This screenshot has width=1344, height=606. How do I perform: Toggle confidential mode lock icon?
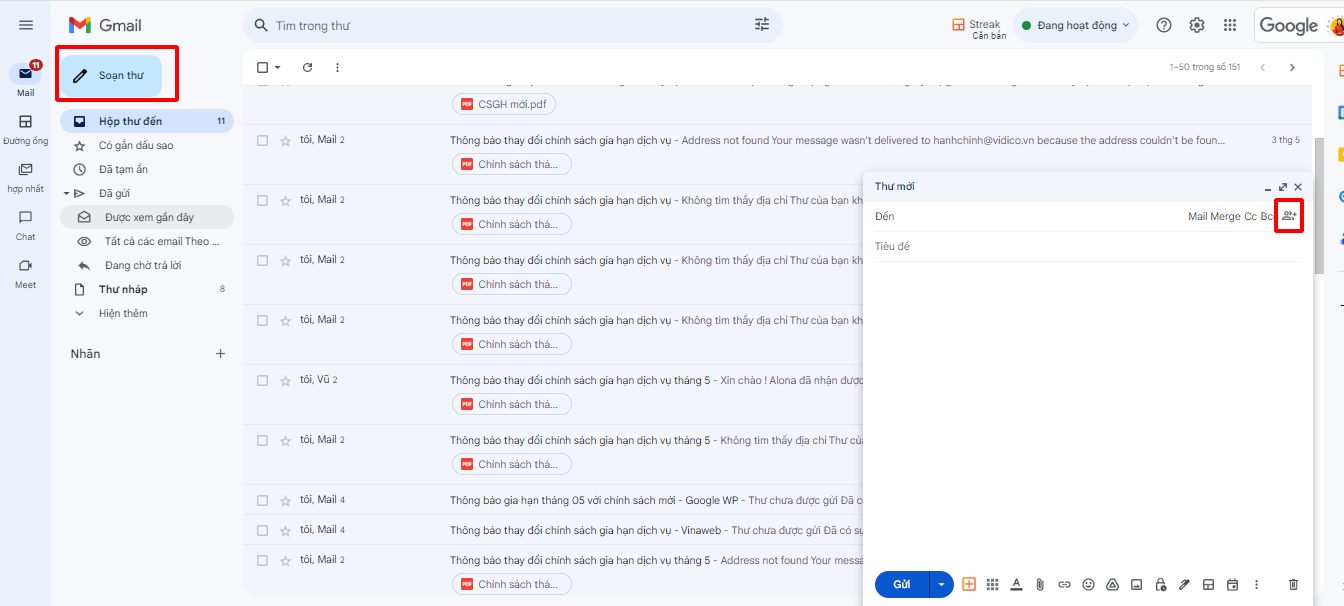1160,584
